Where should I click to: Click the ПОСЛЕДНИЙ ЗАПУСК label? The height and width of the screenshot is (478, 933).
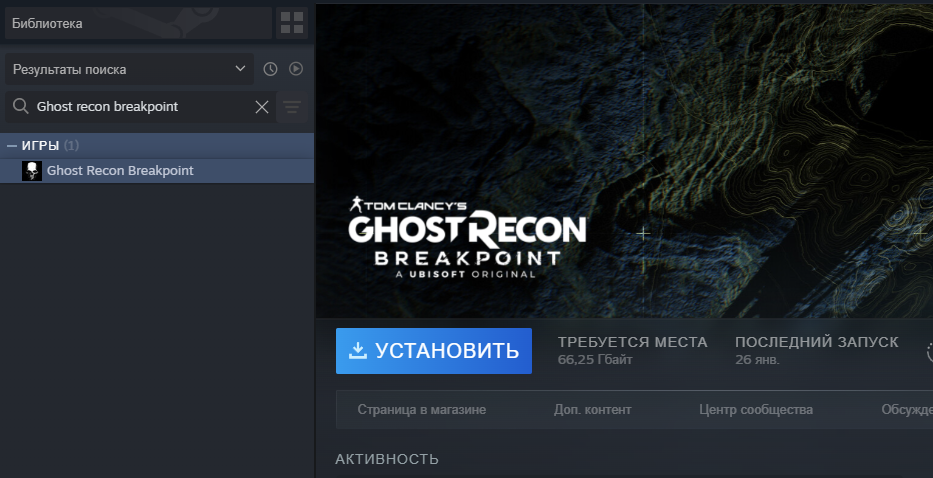tap(816, 342)
